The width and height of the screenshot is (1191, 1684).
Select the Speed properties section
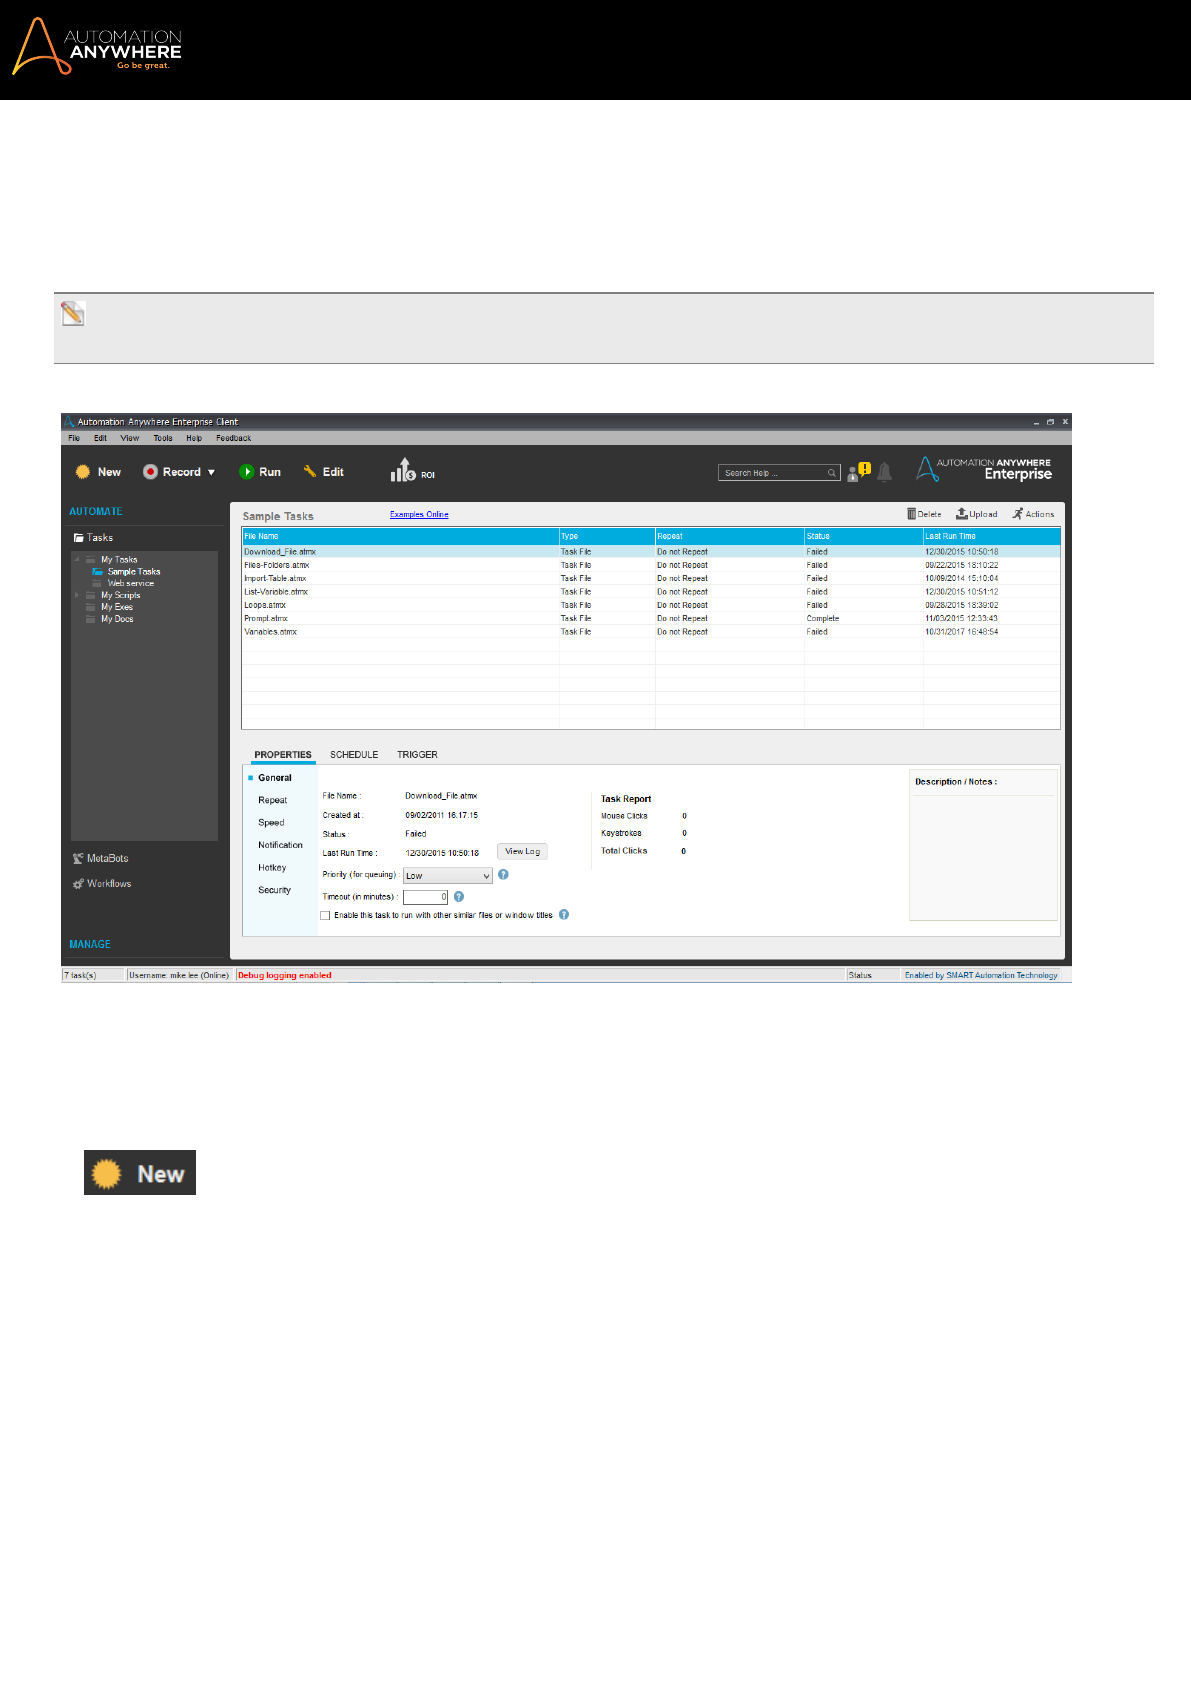pyautogui.click(x=271, y=823)
